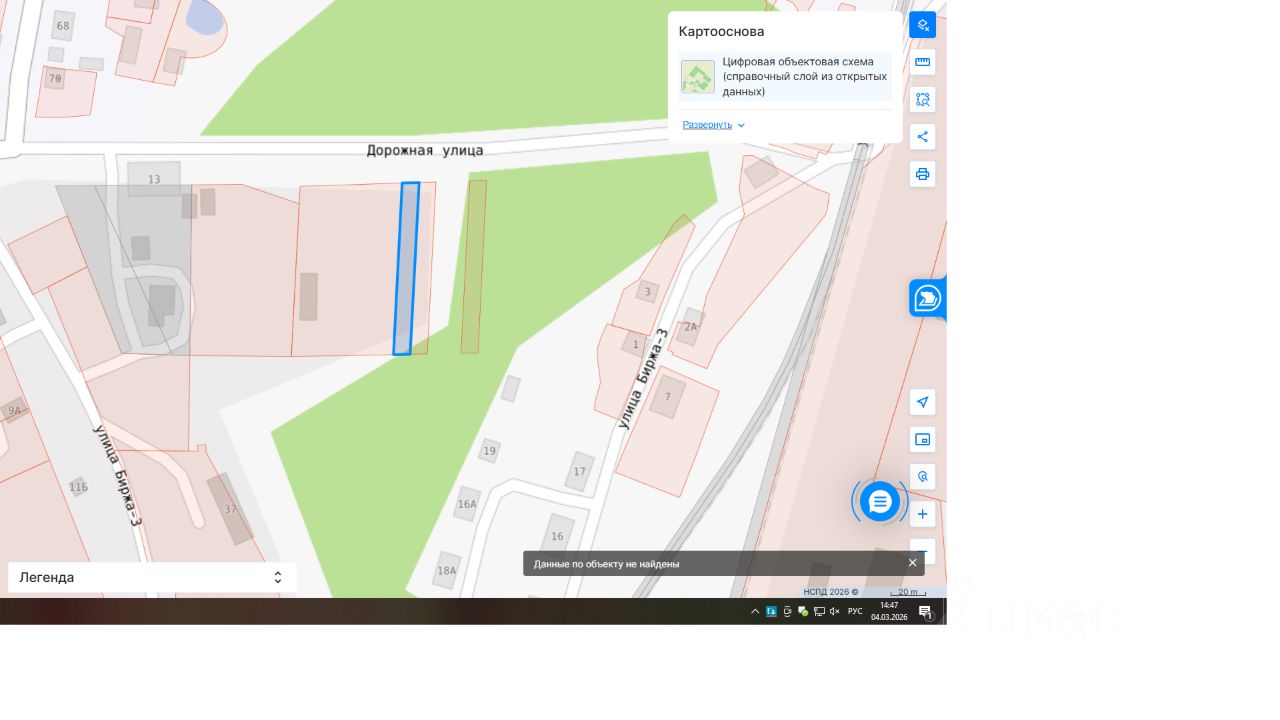Click building 2А on the map

[x=690, y=327]
